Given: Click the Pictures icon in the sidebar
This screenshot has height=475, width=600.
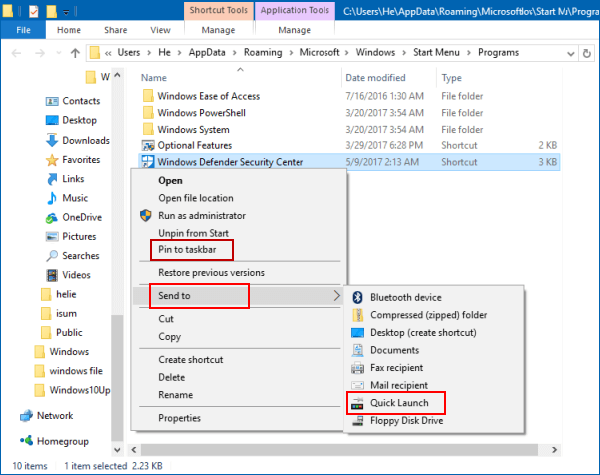Looking at the screenshot, I should (52, 237).
